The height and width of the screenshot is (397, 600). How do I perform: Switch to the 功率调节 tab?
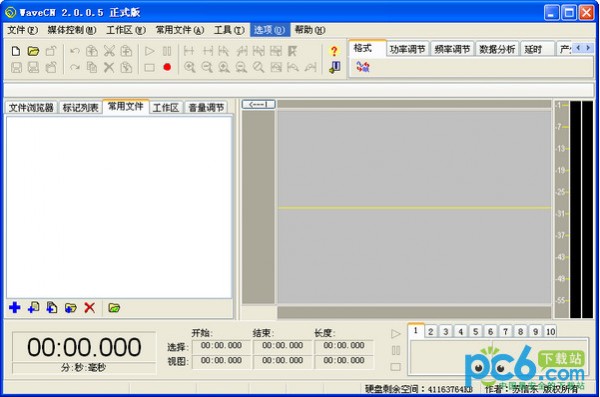click(x=408, y=49)
